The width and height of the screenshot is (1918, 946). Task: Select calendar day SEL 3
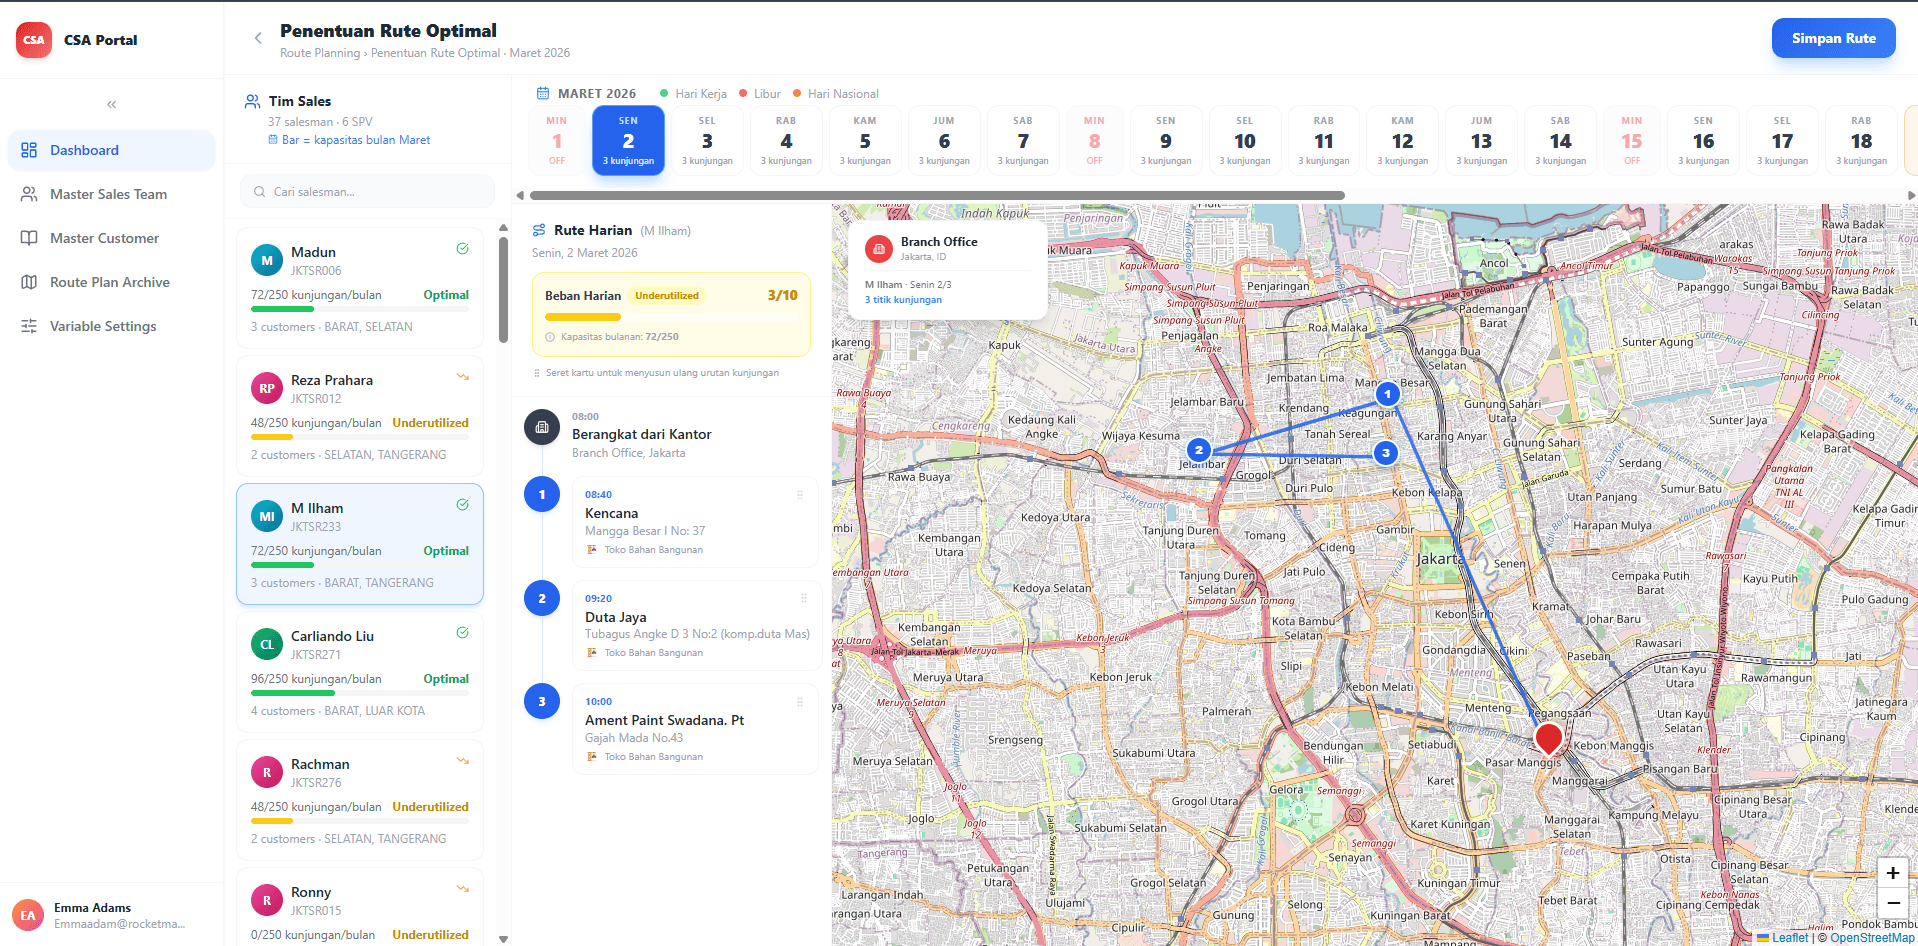click(x=707, y=140)
